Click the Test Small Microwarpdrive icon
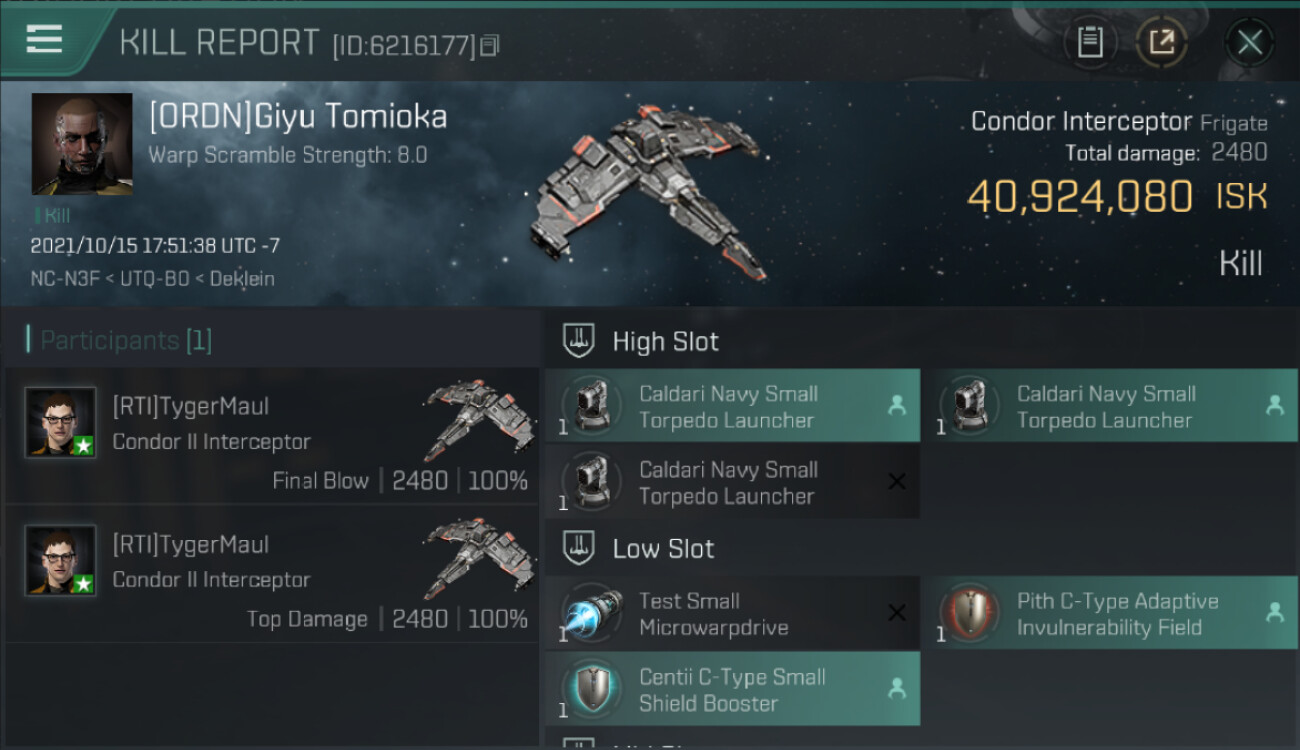 click(x=592, y=614)
